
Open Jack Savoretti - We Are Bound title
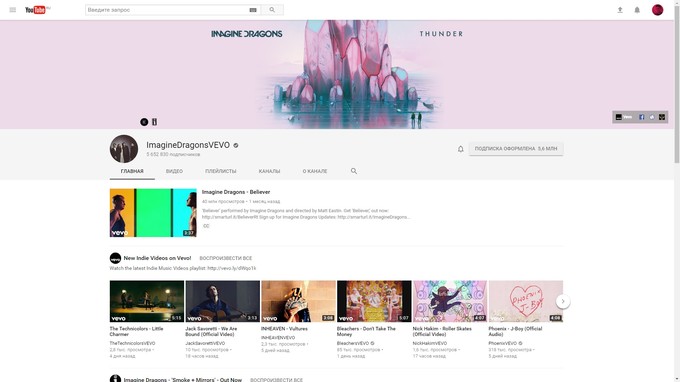pyautogui.click(x=211, y=331)
